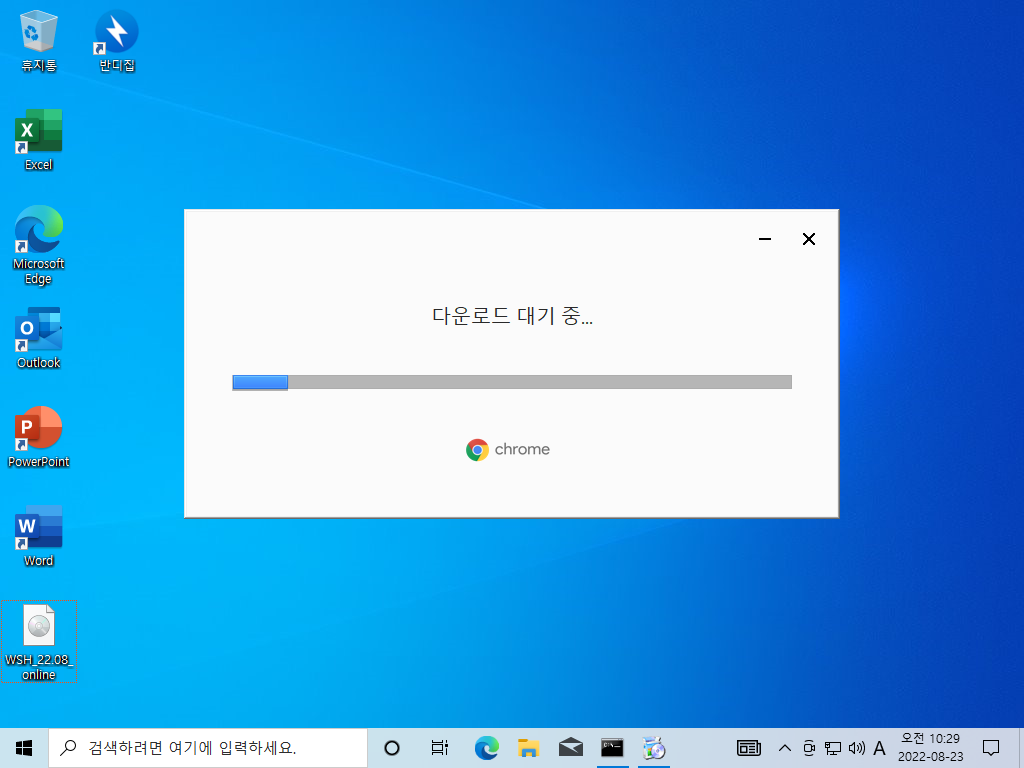Open Cortana circle button on taskbar
The width and height of the screenshot is (1024, 768).
click(x=392, y=748)
